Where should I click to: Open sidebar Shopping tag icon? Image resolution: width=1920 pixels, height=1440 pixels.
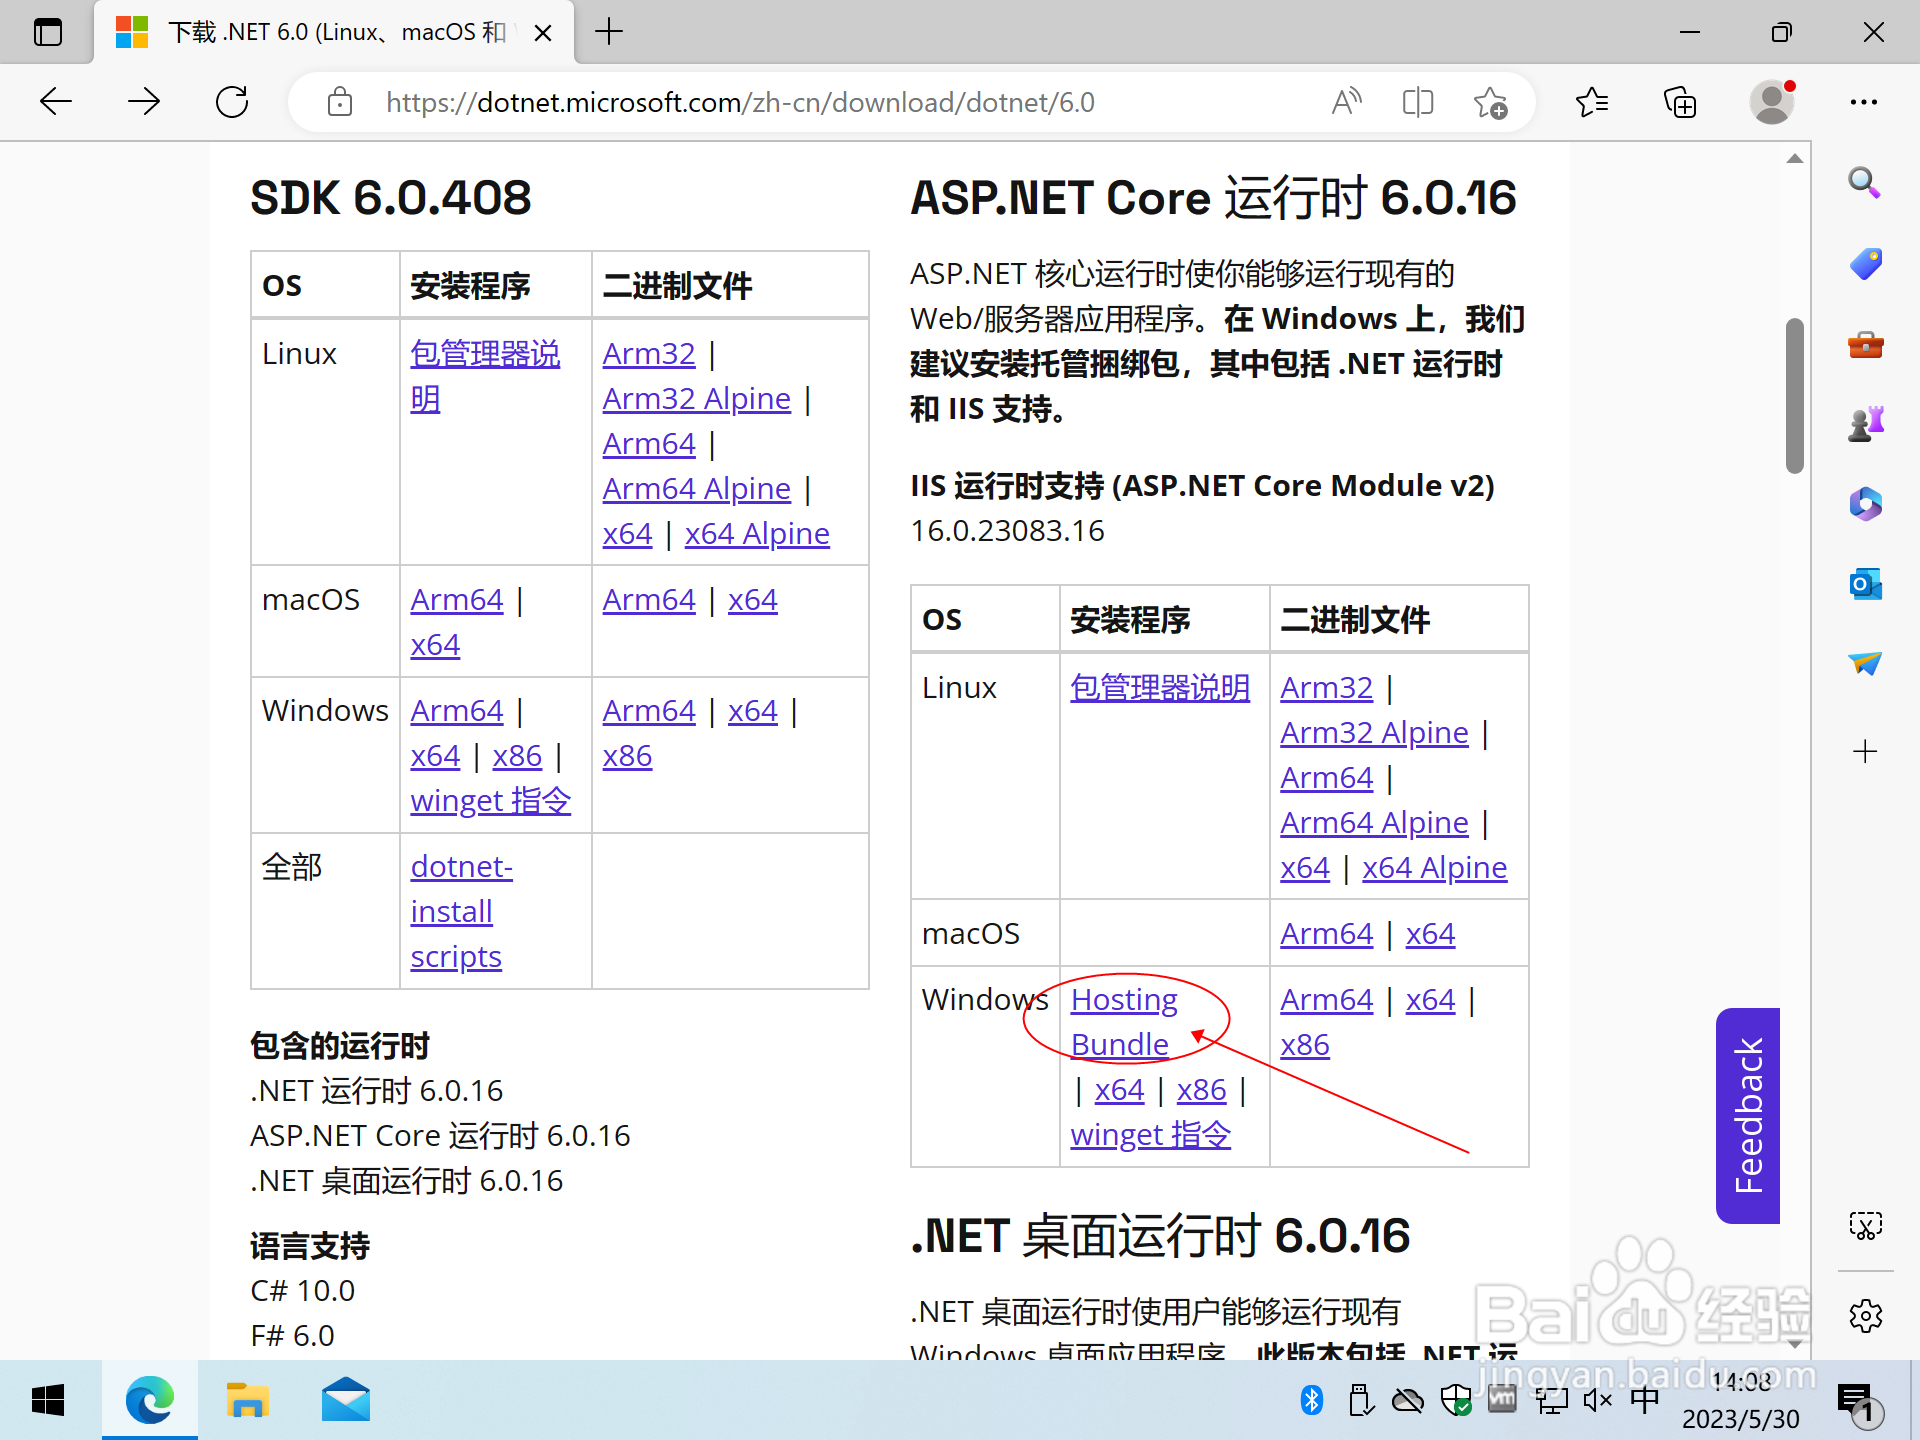click(x=1865, y=263)
